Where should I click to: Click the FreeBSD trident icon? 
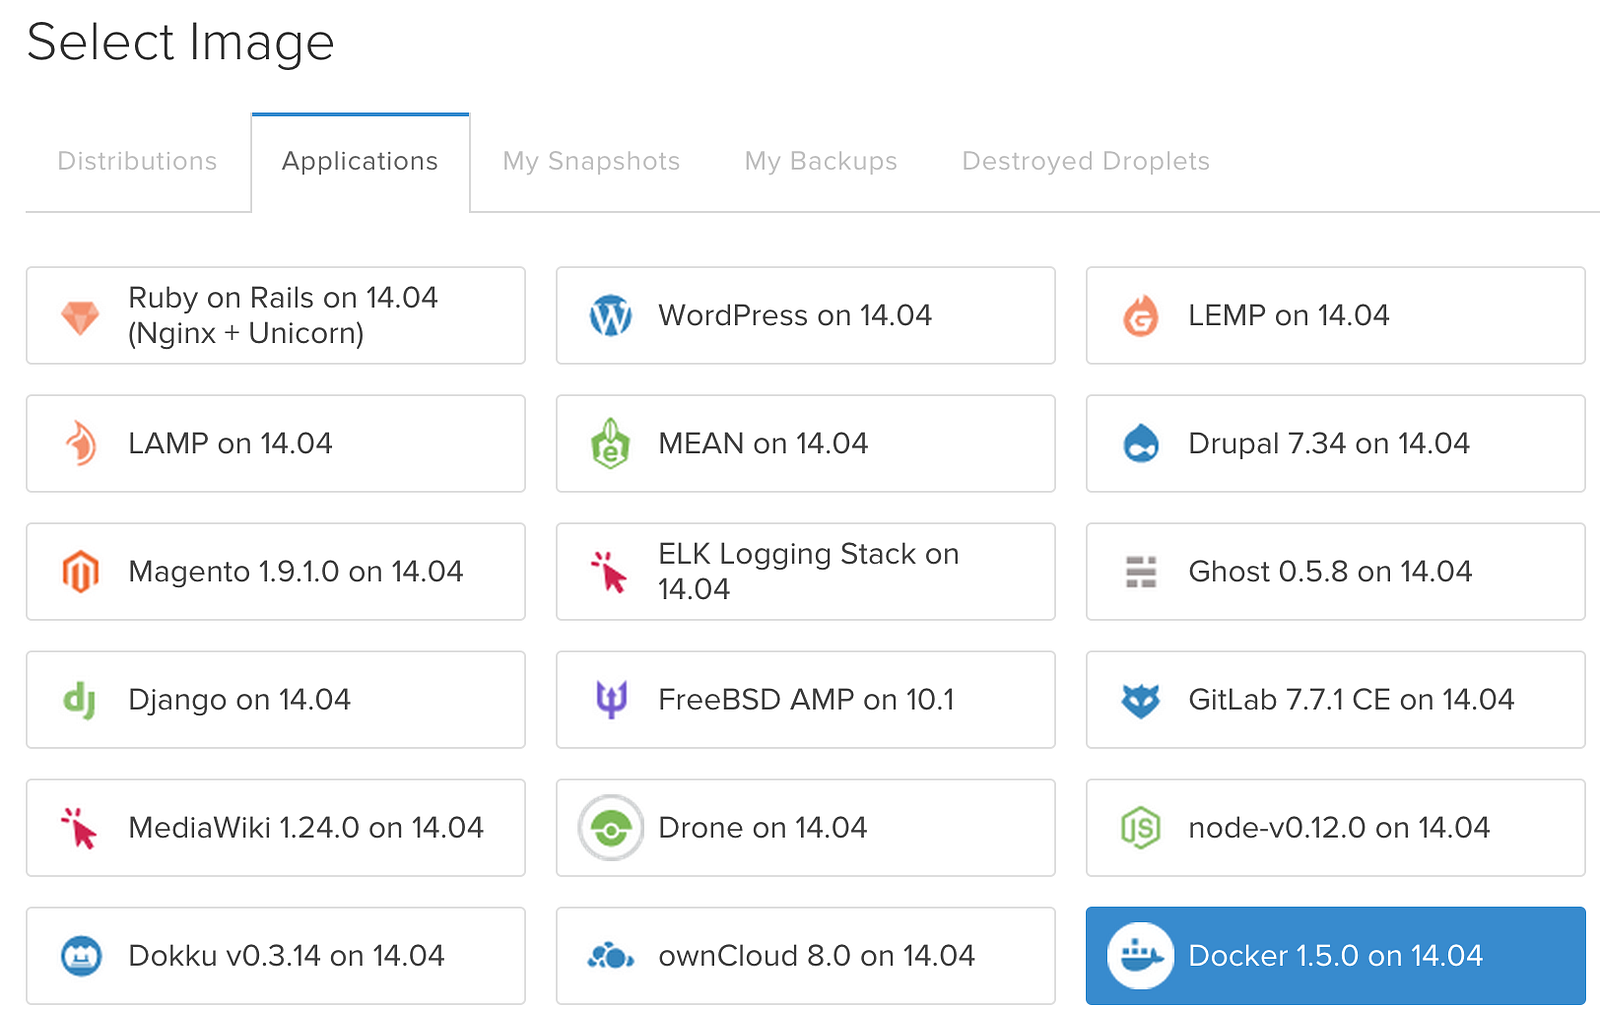tap(611, 700)
